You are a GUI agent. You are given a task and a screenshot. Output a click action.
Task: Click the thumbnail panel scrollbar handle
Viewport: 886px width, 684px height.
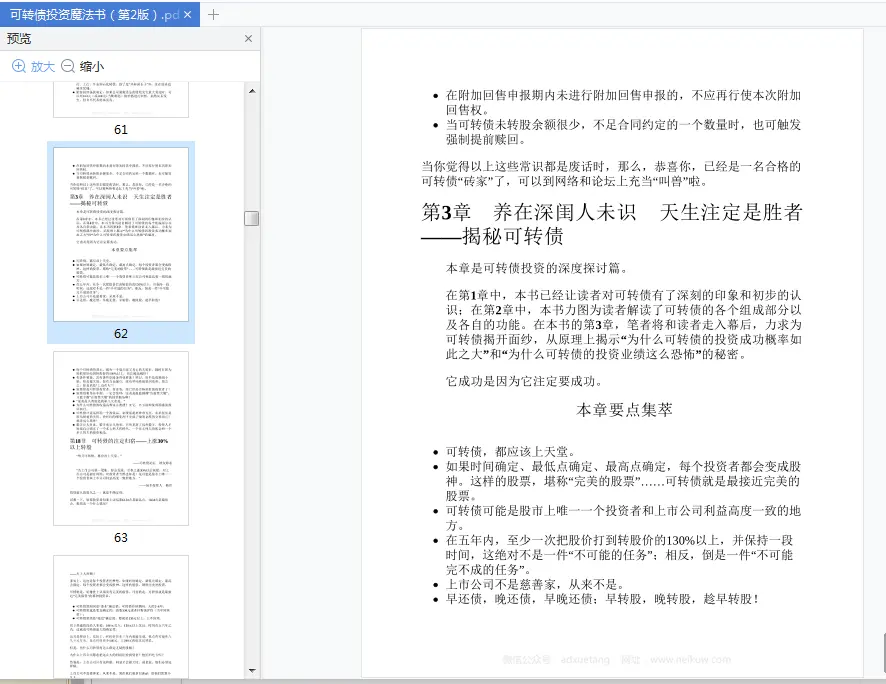click(251, 218)
